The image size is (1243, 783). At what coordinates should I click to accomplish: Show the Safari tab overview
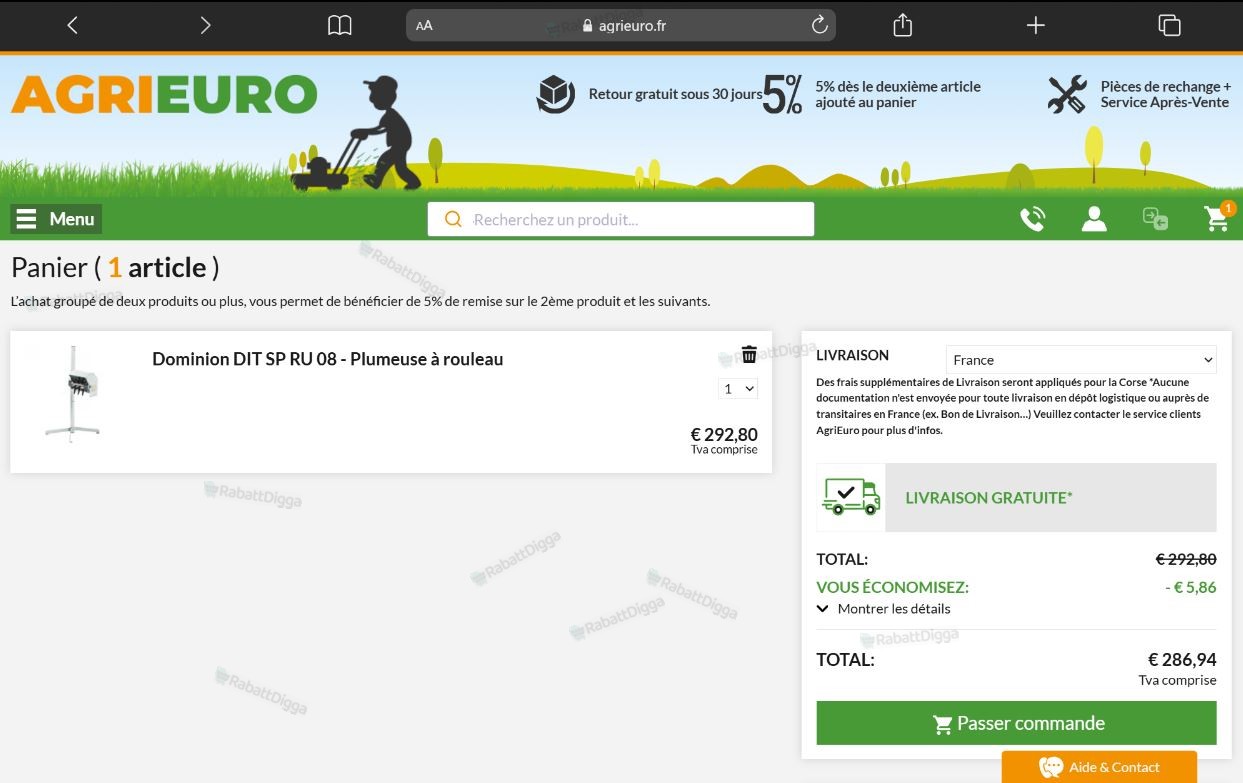1169,25
